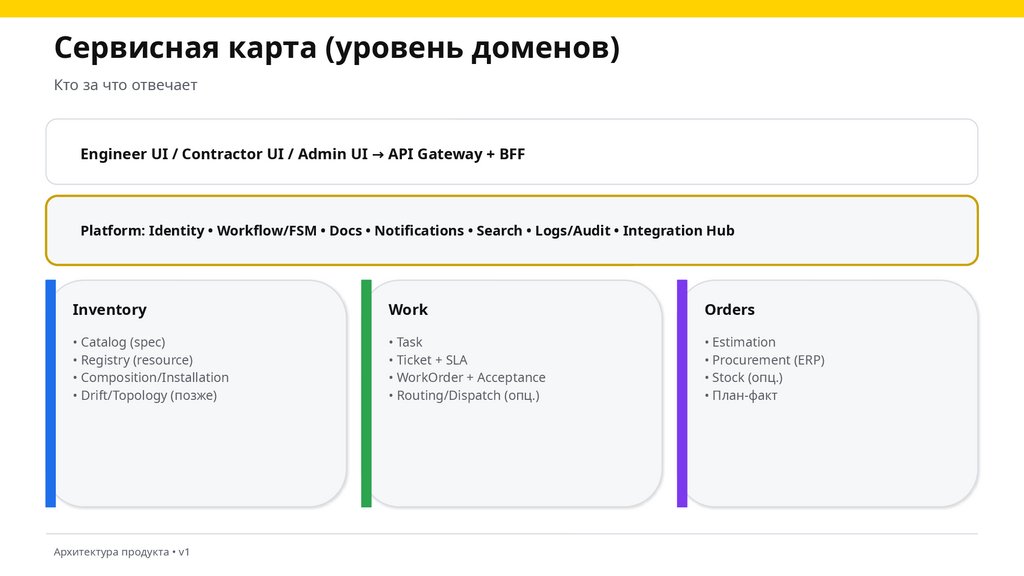
Task: Click the 'Drift/Topology (позже)' bullet
Action: coord(145,395)
